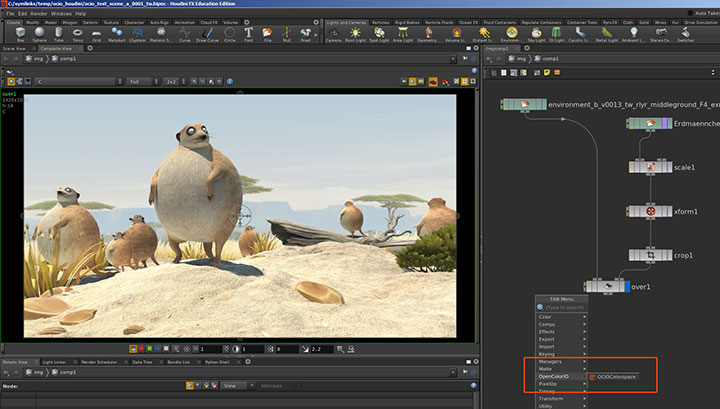The width and height of the screenshot is (720, 409).
Task: Select the Circle shelf tool
Action: tap(230, 34)
